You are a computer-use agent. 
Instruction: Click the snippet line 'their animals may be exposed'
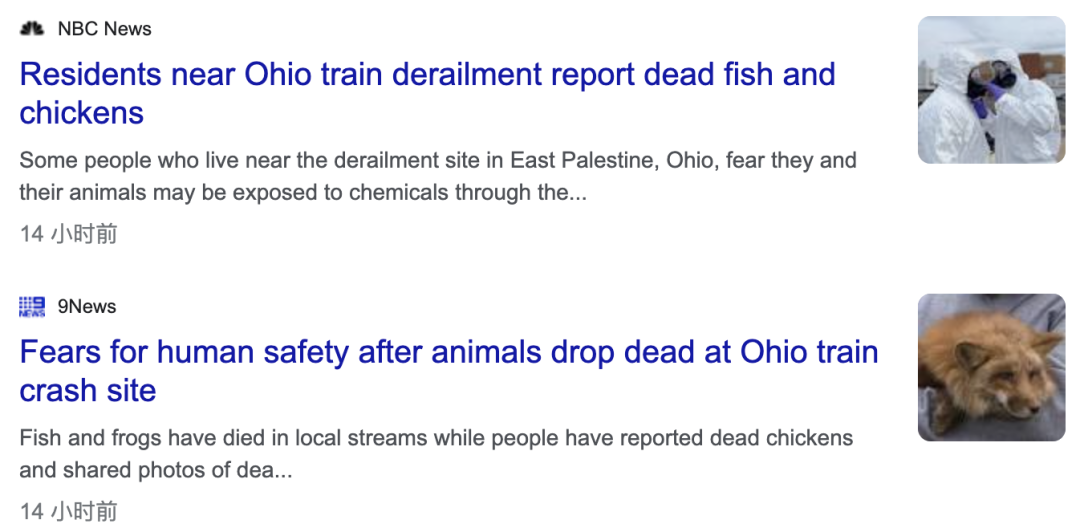point(303,192)
